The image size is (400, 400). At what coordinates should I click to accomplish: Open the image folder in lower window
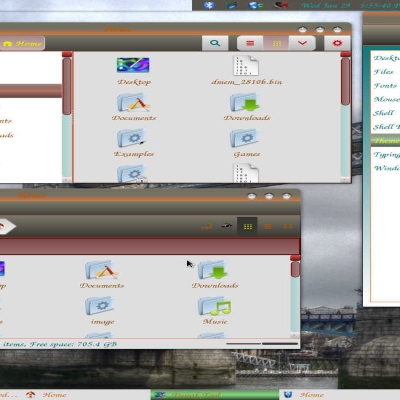click(x=102, y=311)
